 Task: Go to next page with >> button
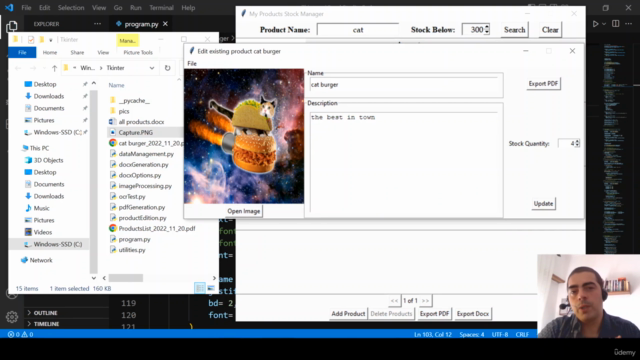pos(425,301)
